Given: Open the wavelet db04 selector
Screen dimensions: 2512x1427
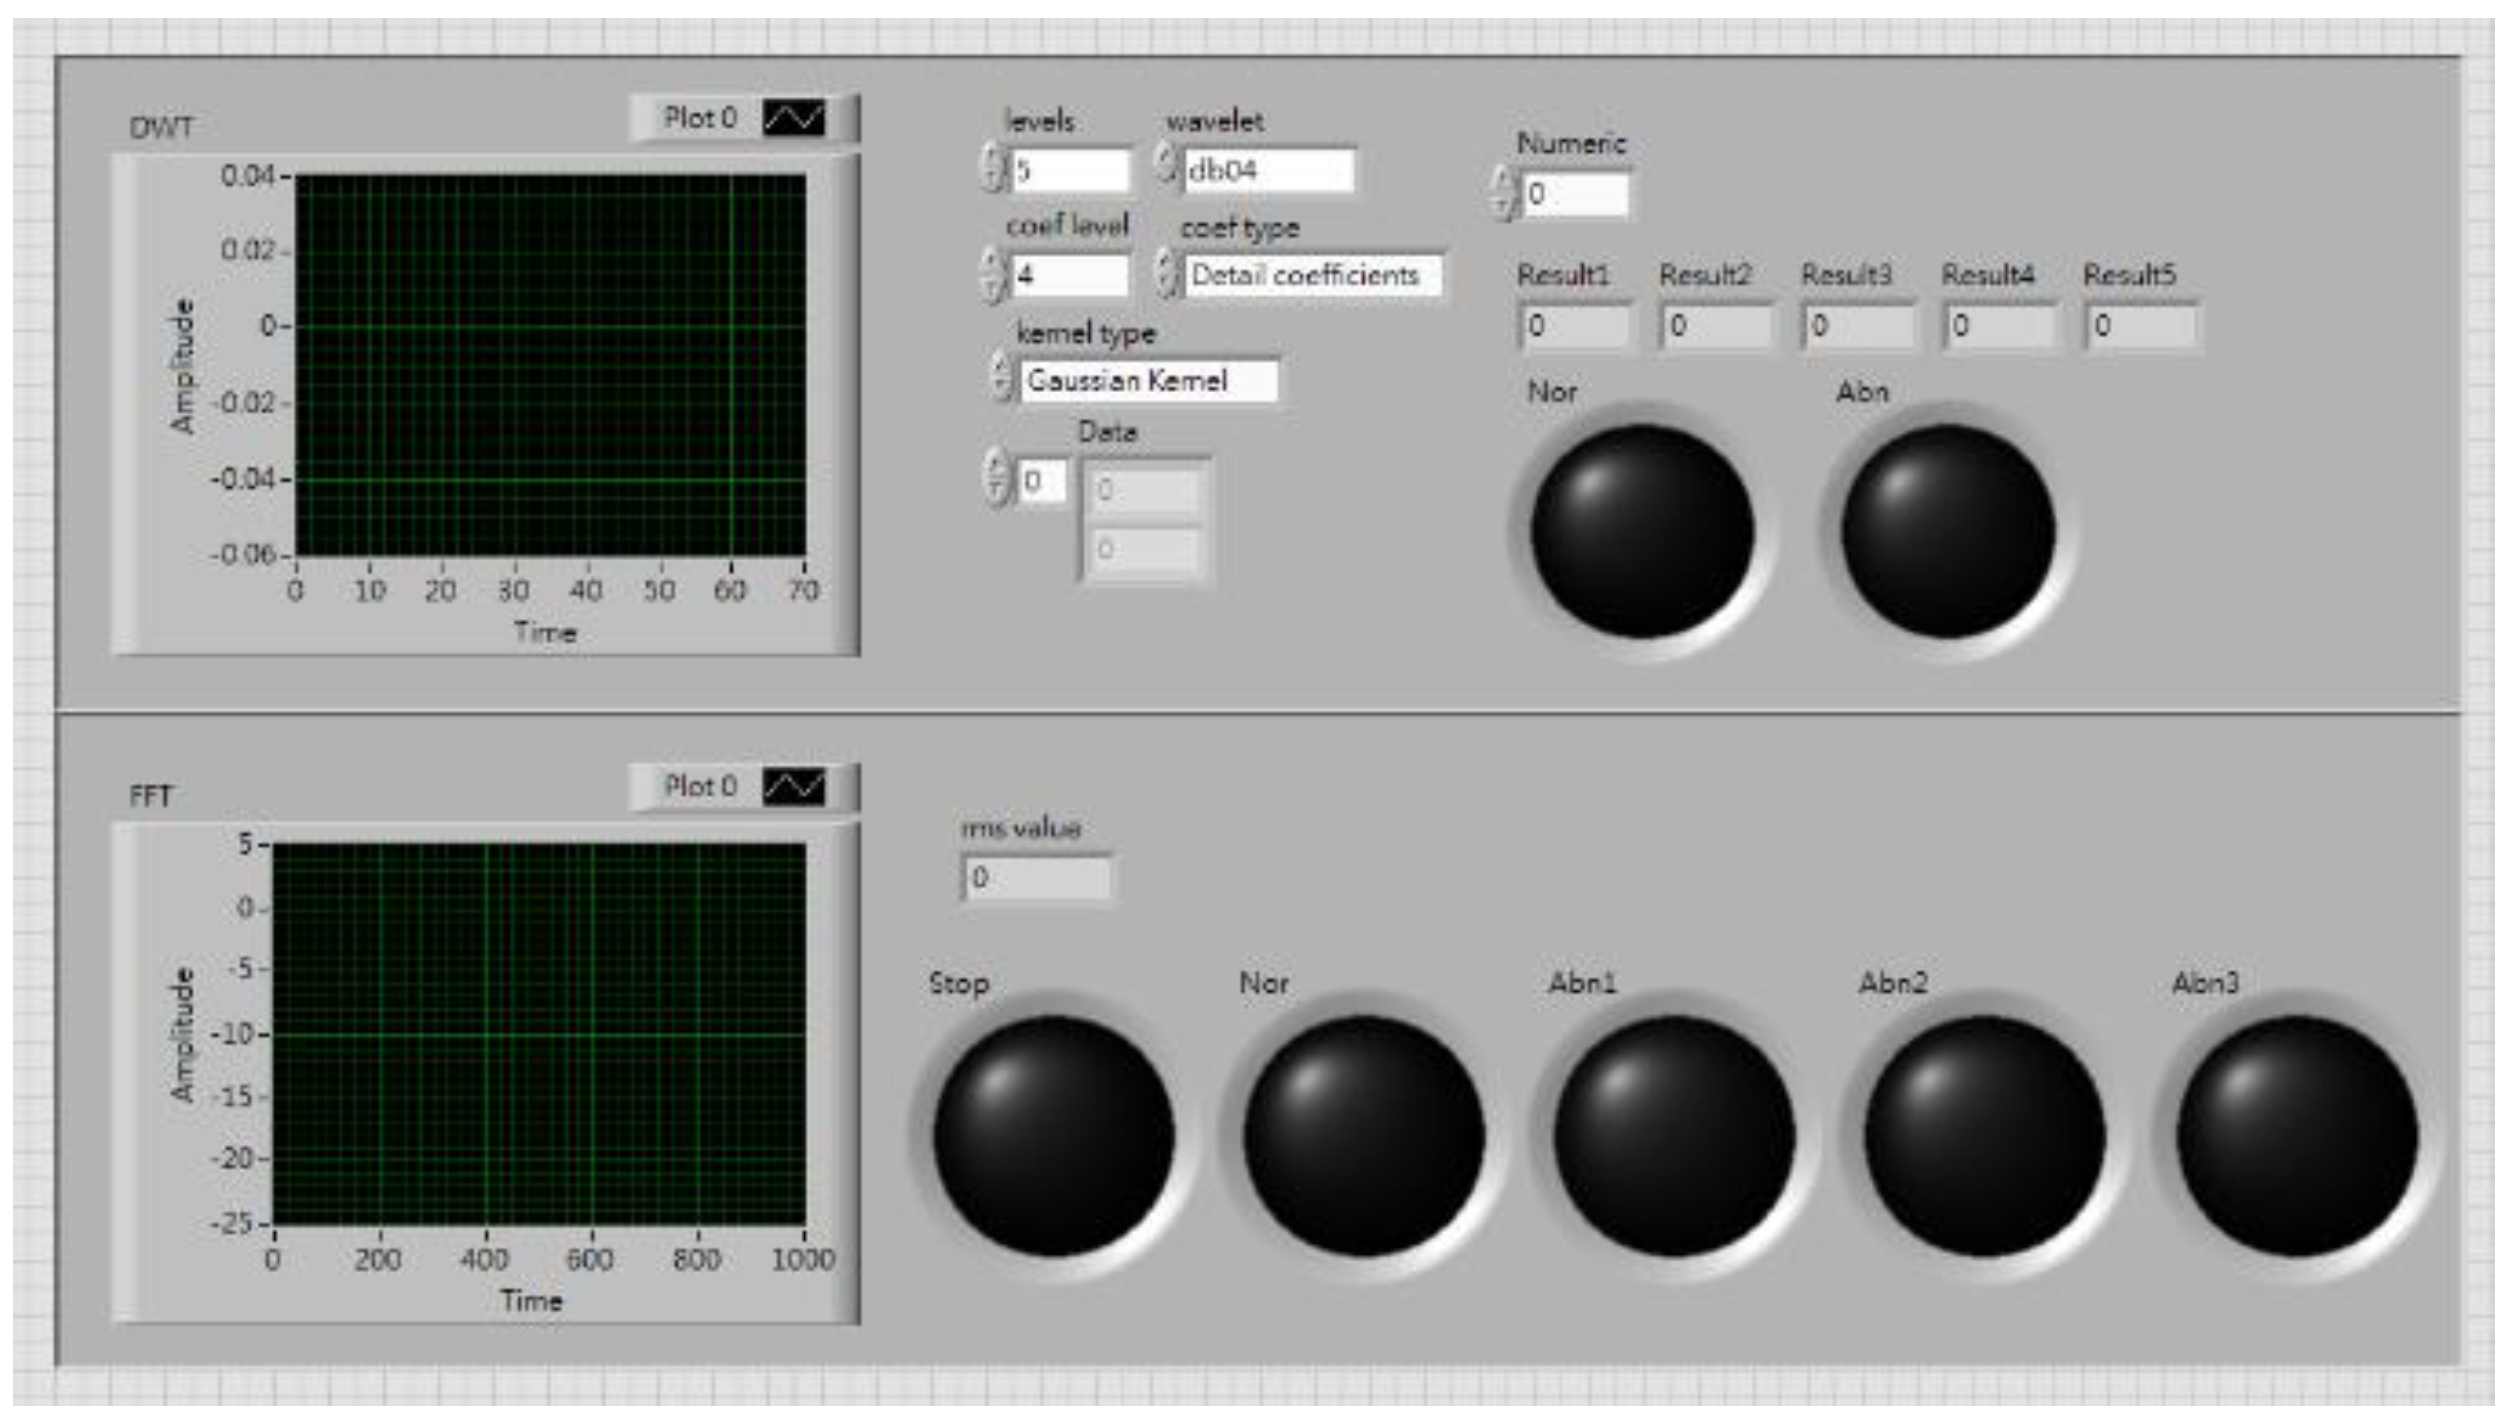Looking at the screenshot, I should click(x=1268, y=171).
